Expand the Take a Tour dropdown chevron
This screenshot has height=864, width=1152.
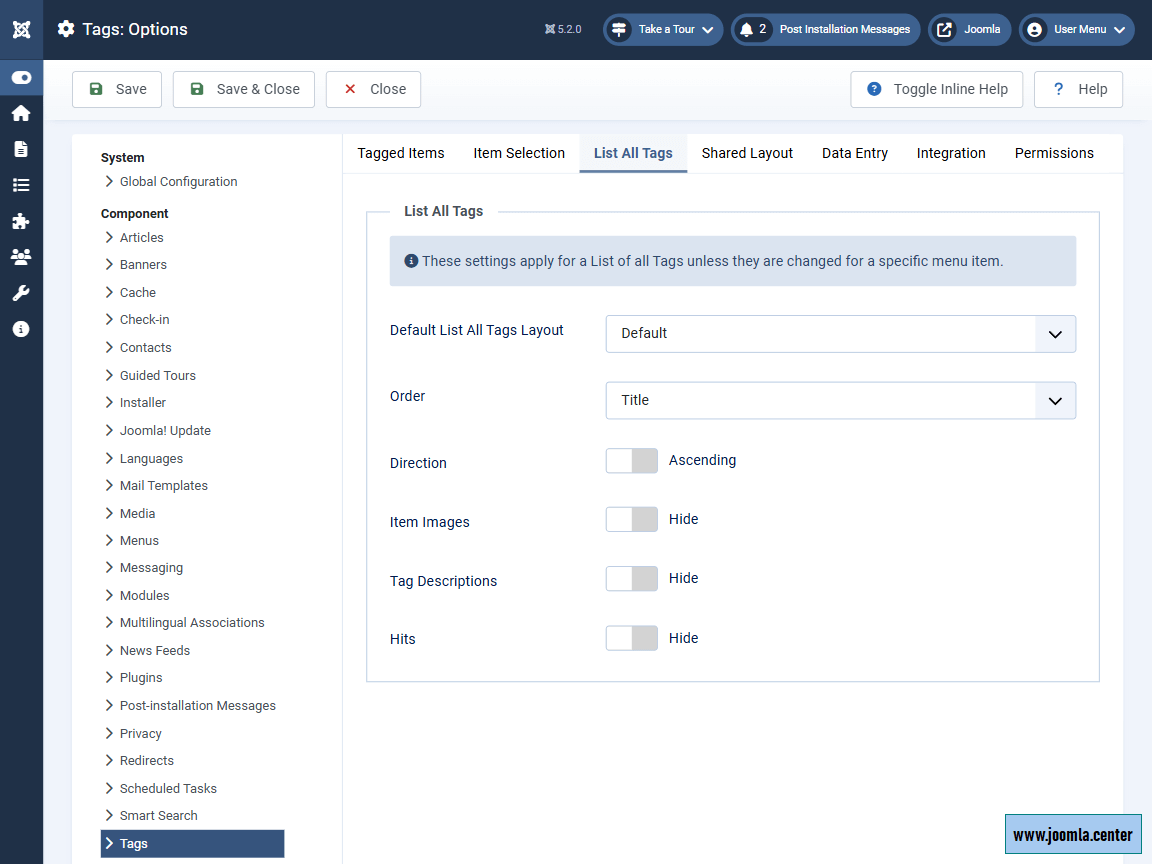click(x=708, y=30)
